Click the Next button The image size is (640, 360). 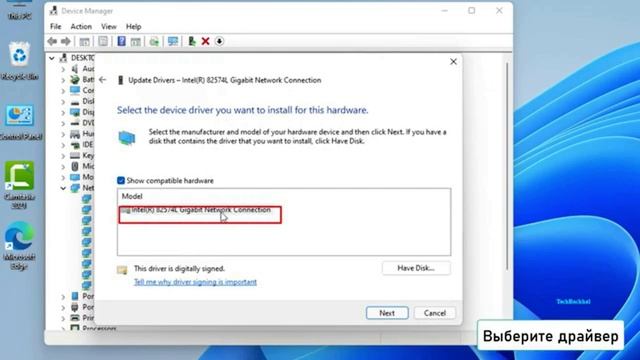coord(387,313)
